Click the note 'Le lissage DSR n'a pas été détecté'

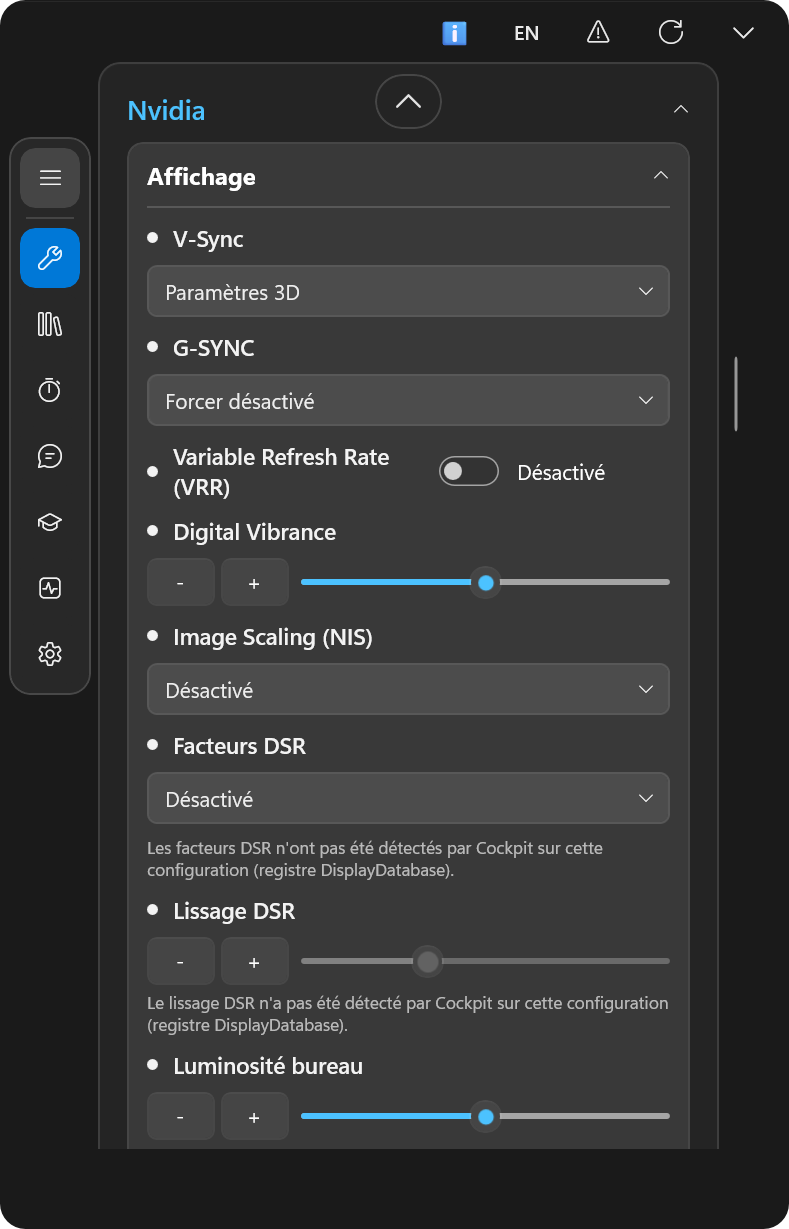coord(407,1014)
